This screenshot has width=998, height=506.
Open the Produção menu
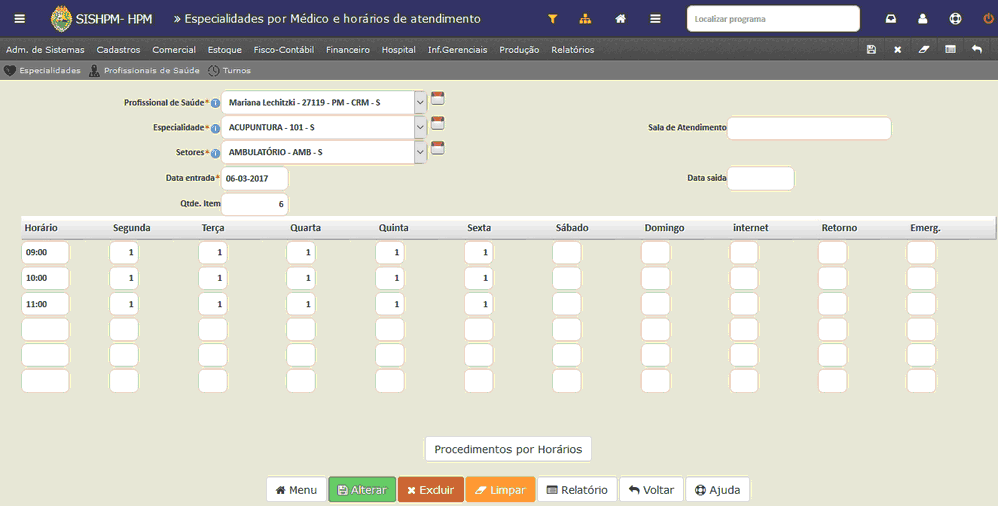[x=519, y=50]
